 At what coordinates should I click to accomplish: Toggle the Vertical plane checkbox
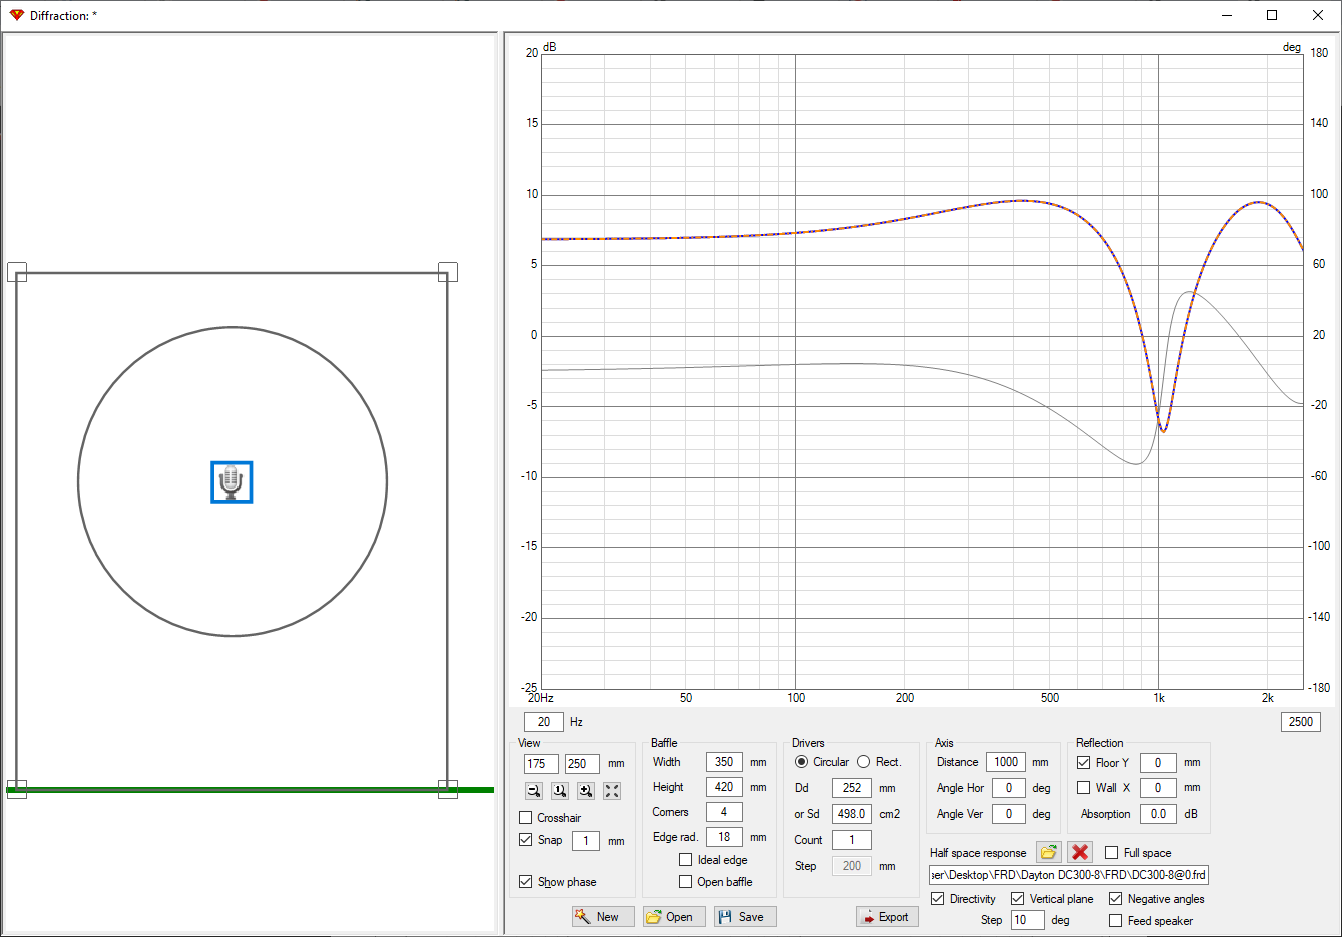1018,899
